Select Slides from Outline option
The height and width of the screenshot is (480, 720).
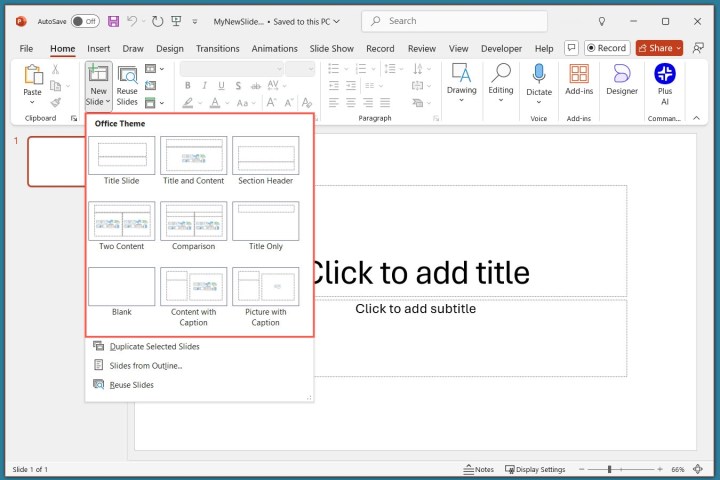145,365
